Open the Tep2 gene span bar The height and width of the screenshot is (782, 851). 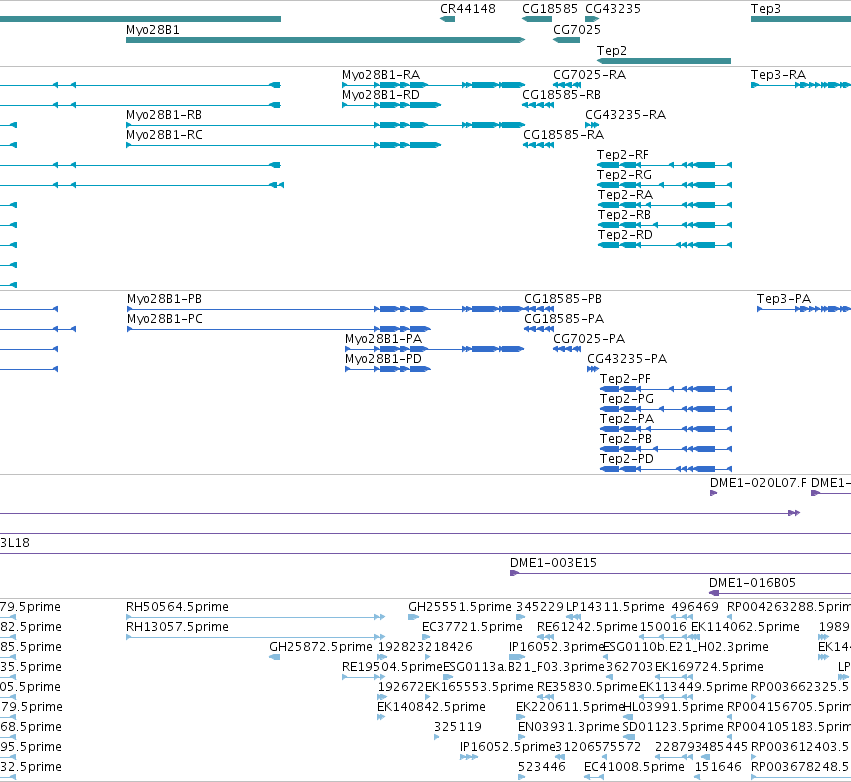click(x=664, y=61)
